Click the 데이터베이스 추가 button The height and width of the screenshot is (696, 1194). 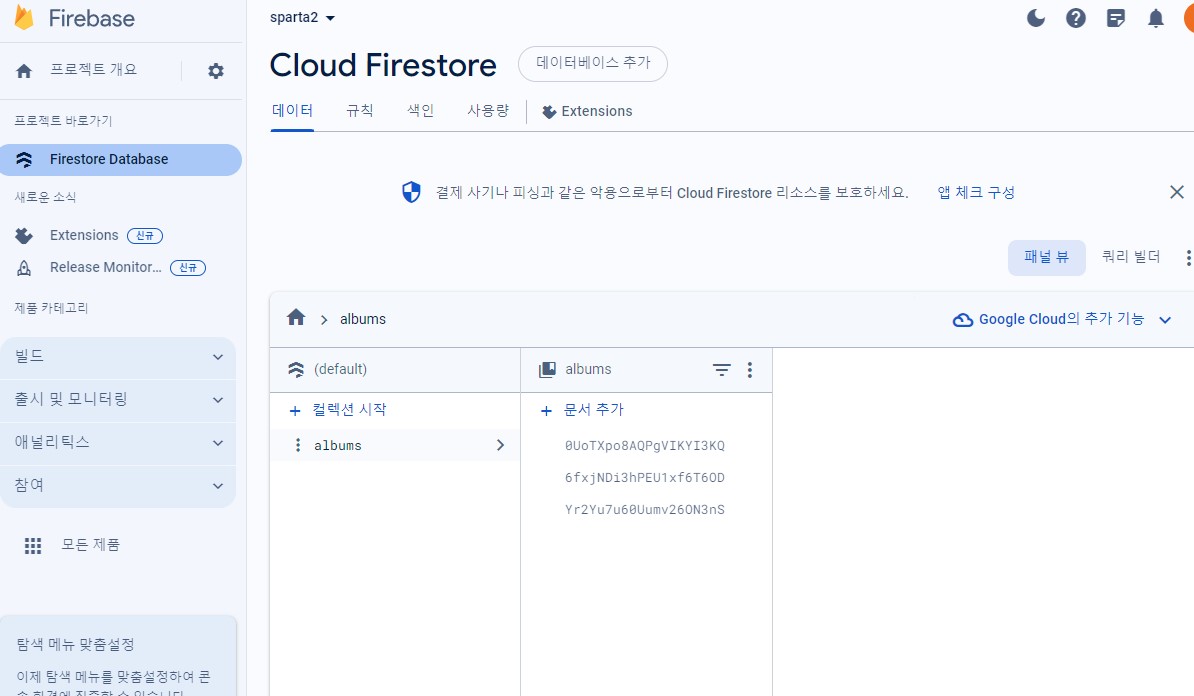pos(593,64)
